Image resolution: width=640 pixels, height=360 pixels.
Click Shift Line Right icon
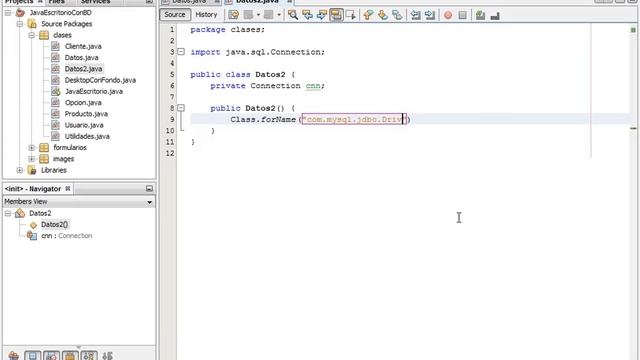point(430,15)
